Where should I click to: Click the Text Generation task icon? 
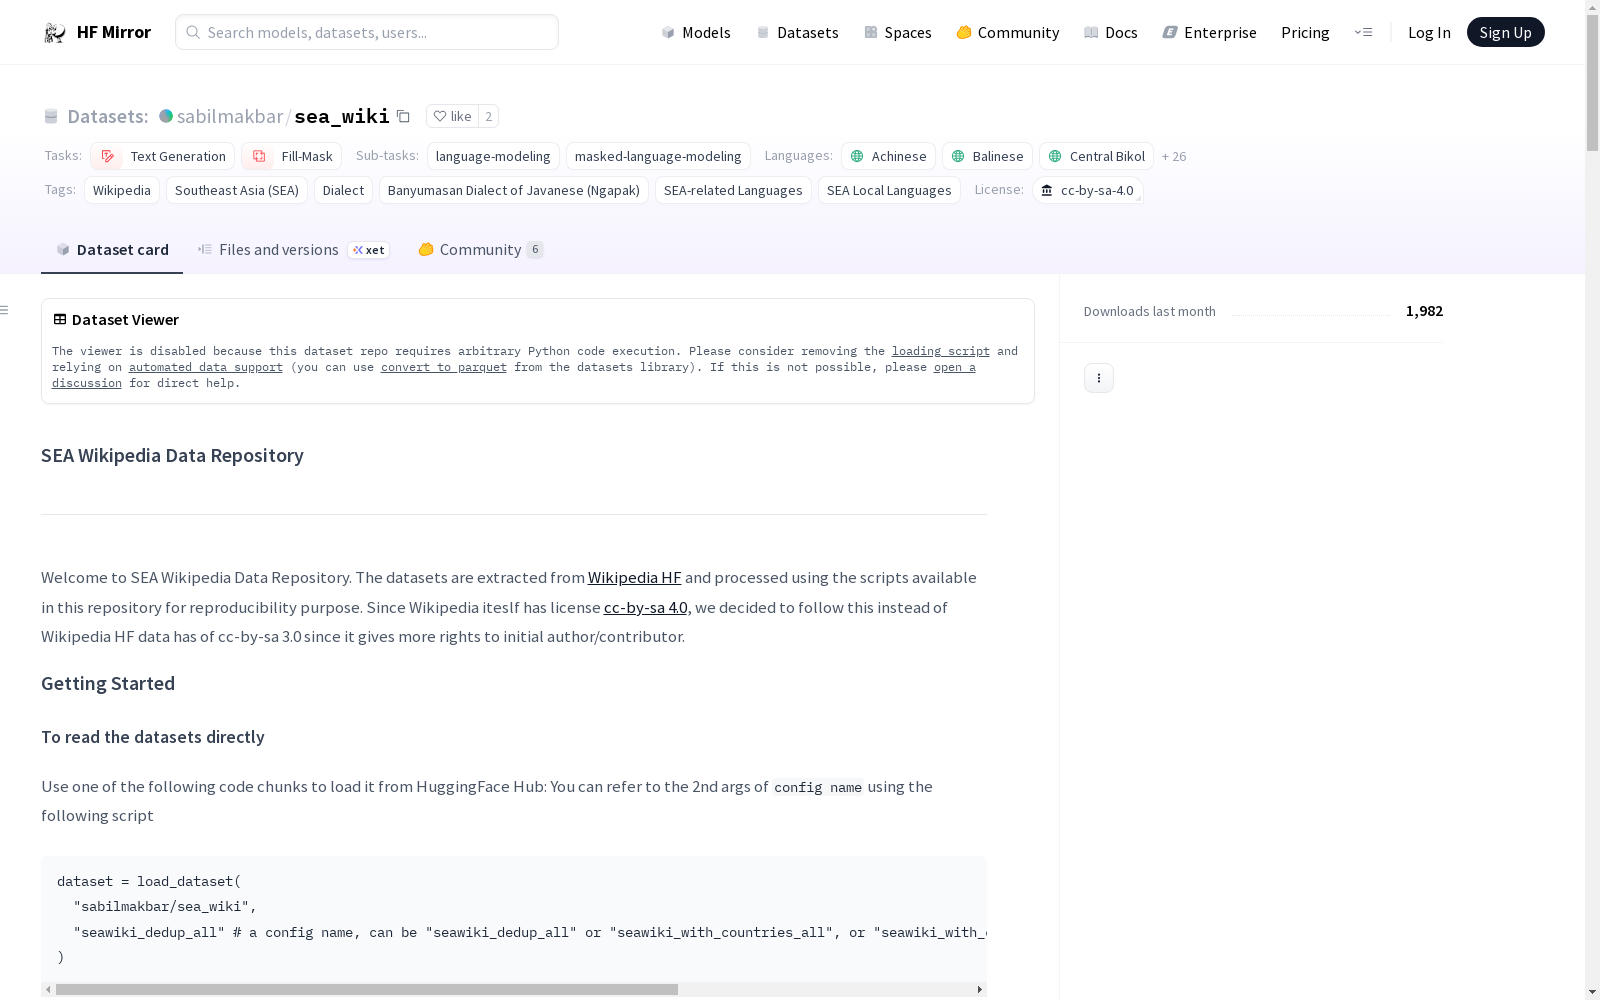point(108,156)
